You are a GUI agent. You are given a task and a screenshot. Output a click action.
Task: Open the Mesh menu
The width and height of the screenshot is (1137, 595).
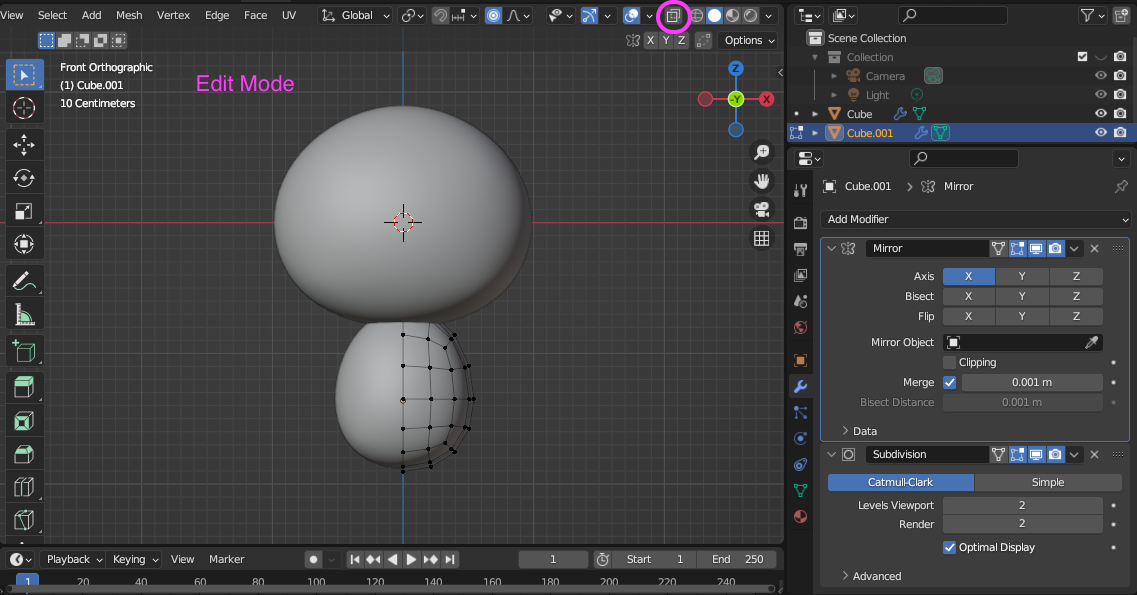coord(129,15)
